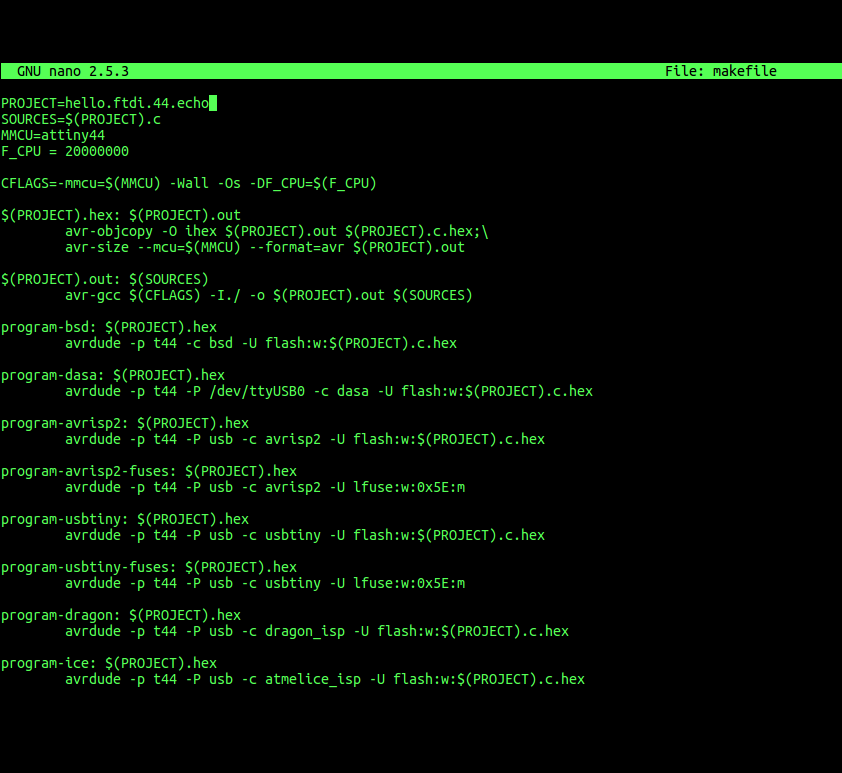Screen dimensions: 842x773
Task: Click the 'program-dragon:' target line
Action: [121, 615]
